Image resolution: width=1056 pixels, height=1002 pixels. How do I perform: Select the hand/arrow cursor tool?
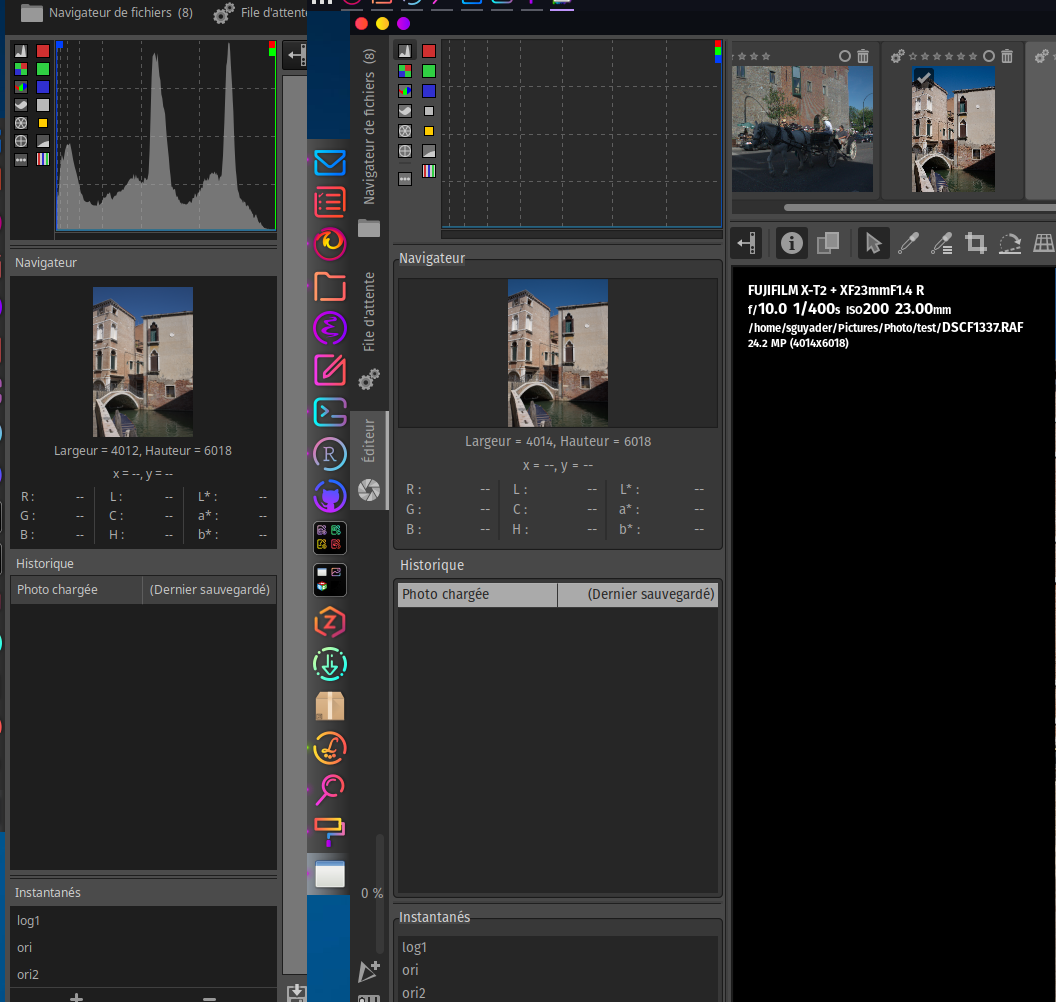click(x=873, y=243)
